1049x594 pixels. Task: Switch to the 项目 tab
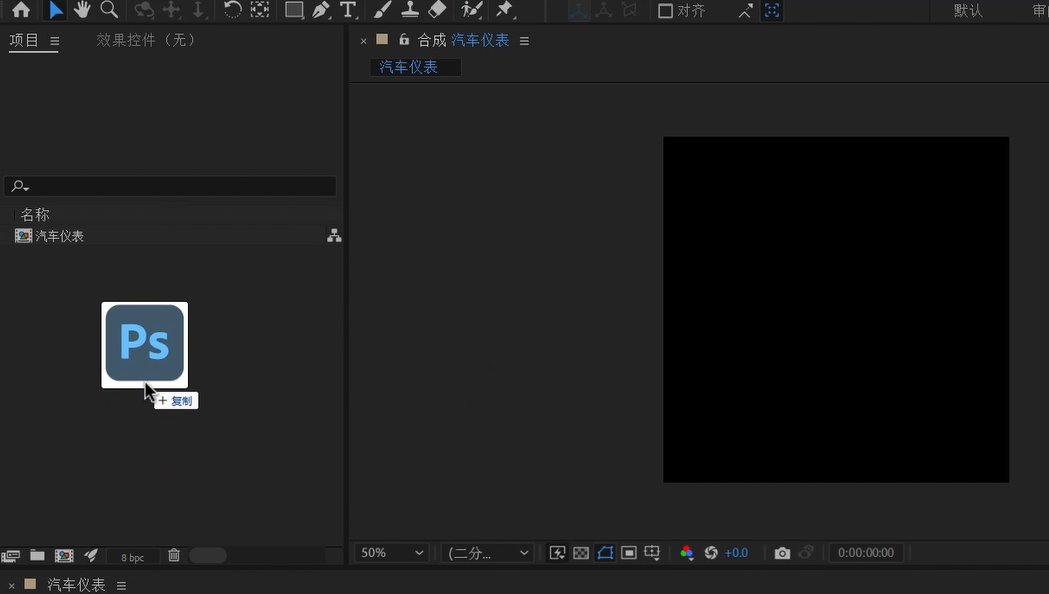pos(24,40)
